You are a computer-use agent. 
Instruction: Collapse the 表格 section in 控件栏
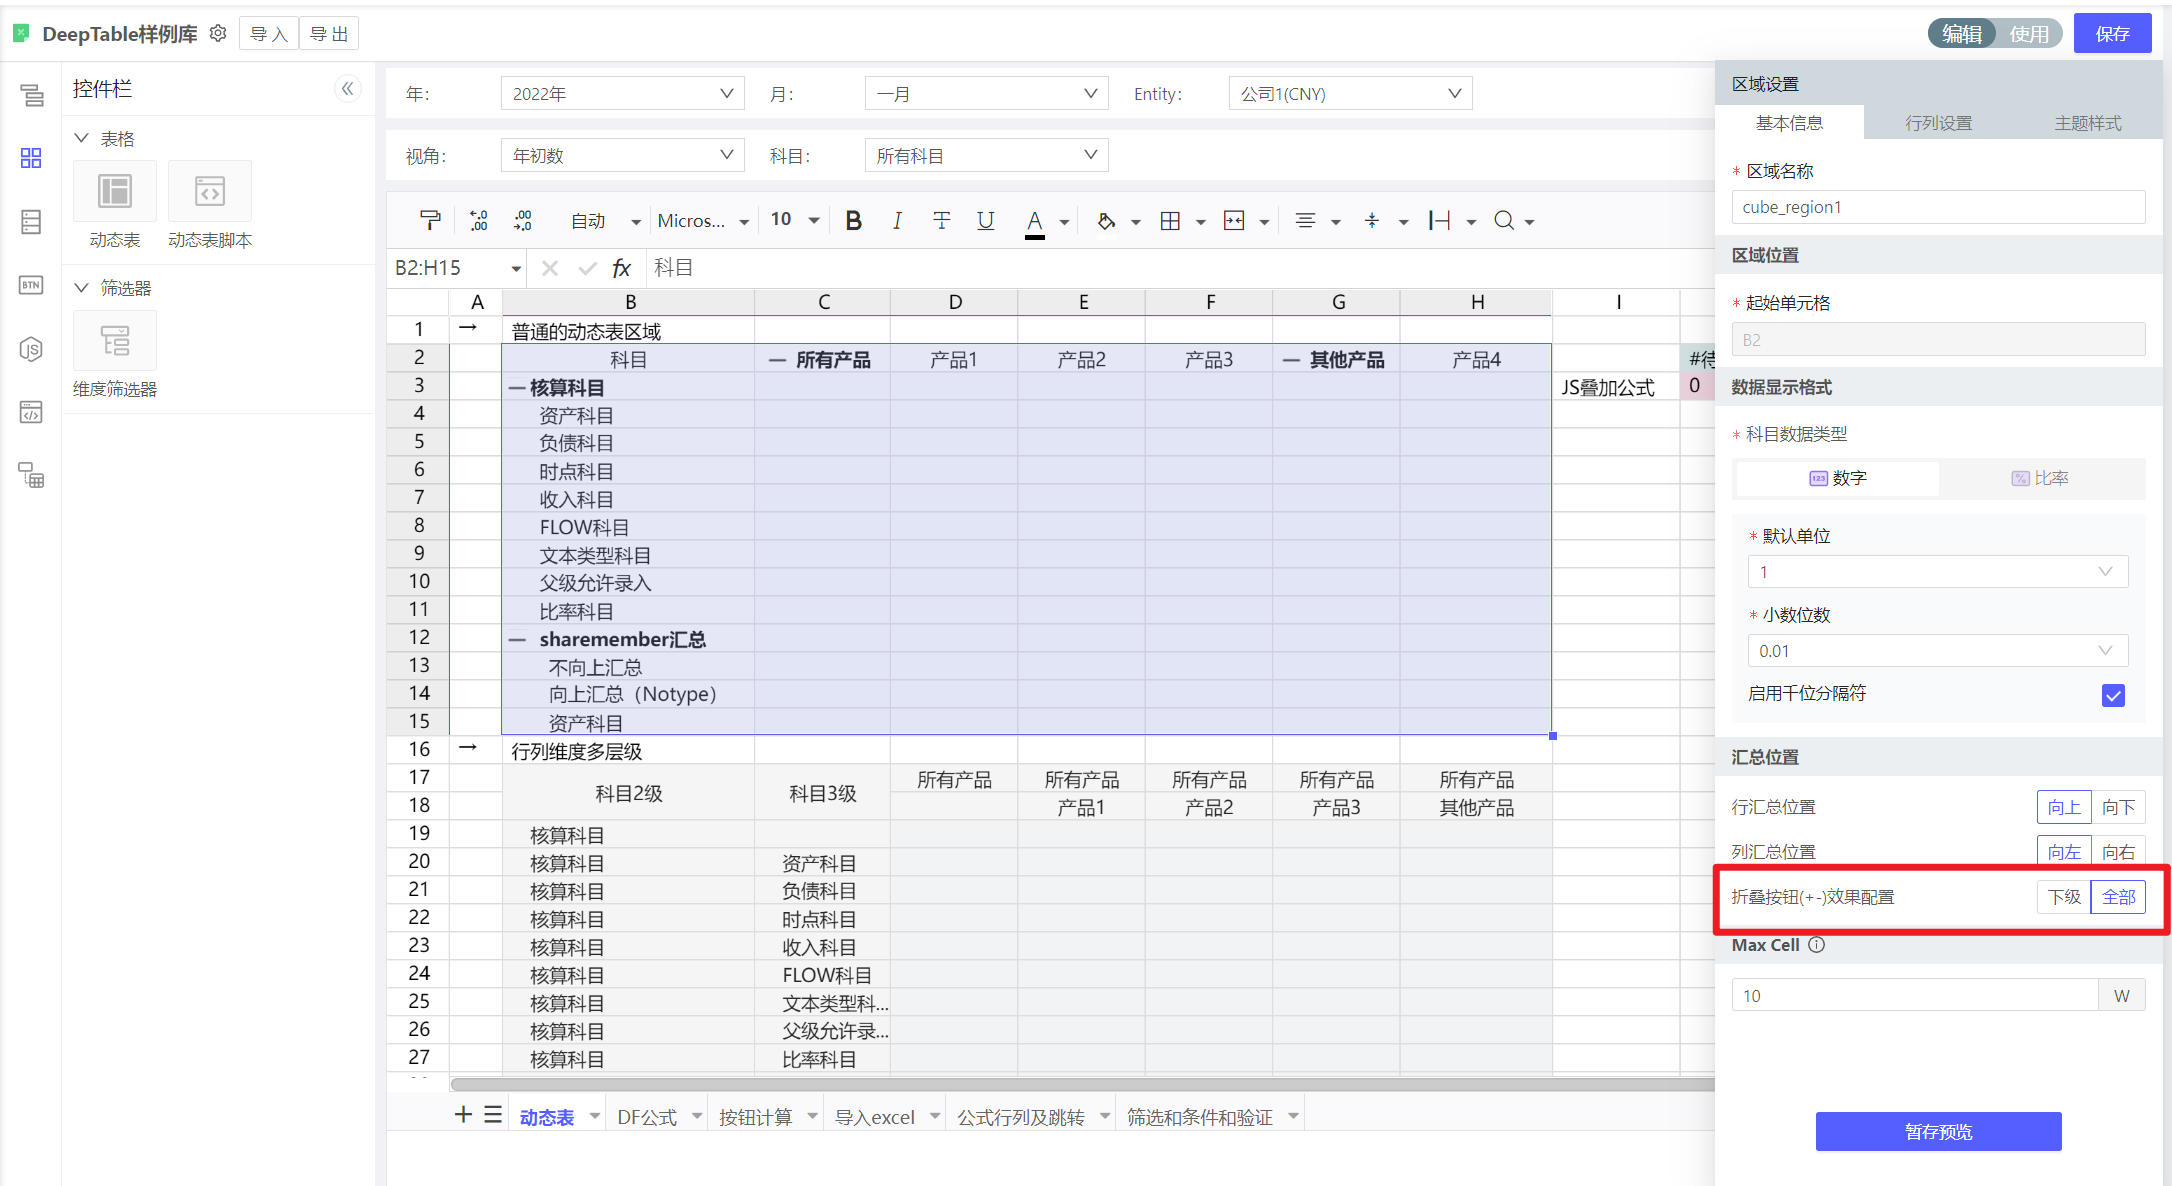coord(82,139)
